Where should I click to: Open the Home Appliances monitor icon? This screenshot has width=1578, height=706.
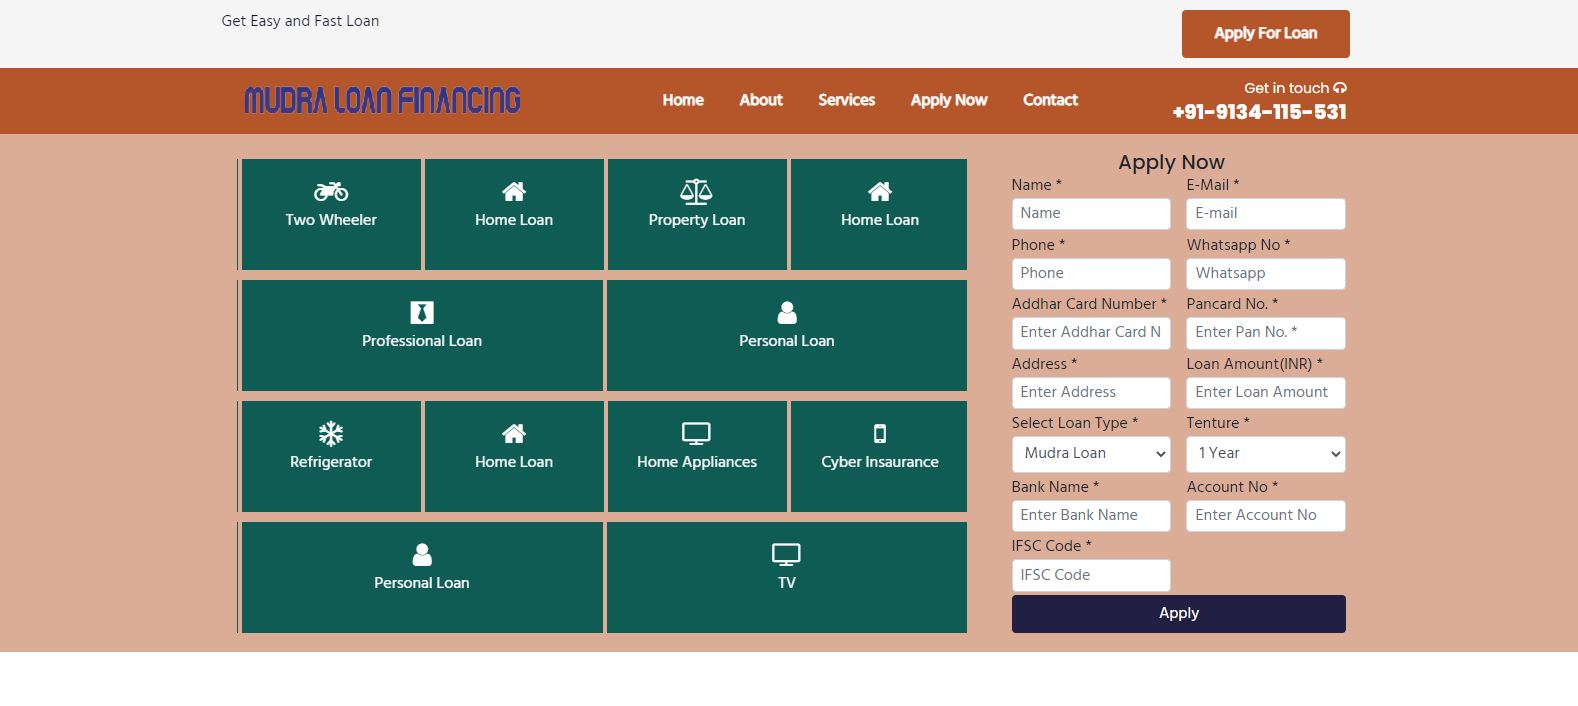coord(696,433)
